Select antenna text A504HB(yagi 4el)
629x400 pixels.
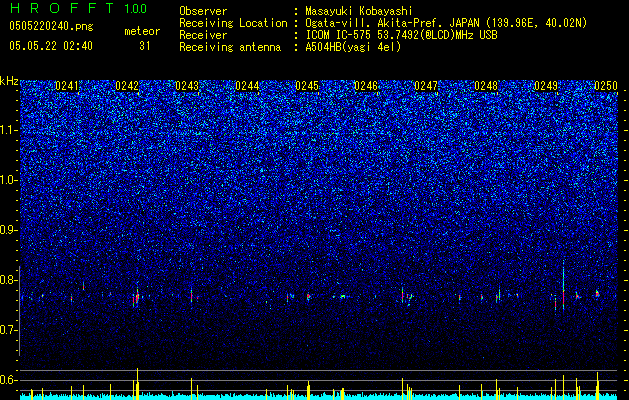(353, 47)
